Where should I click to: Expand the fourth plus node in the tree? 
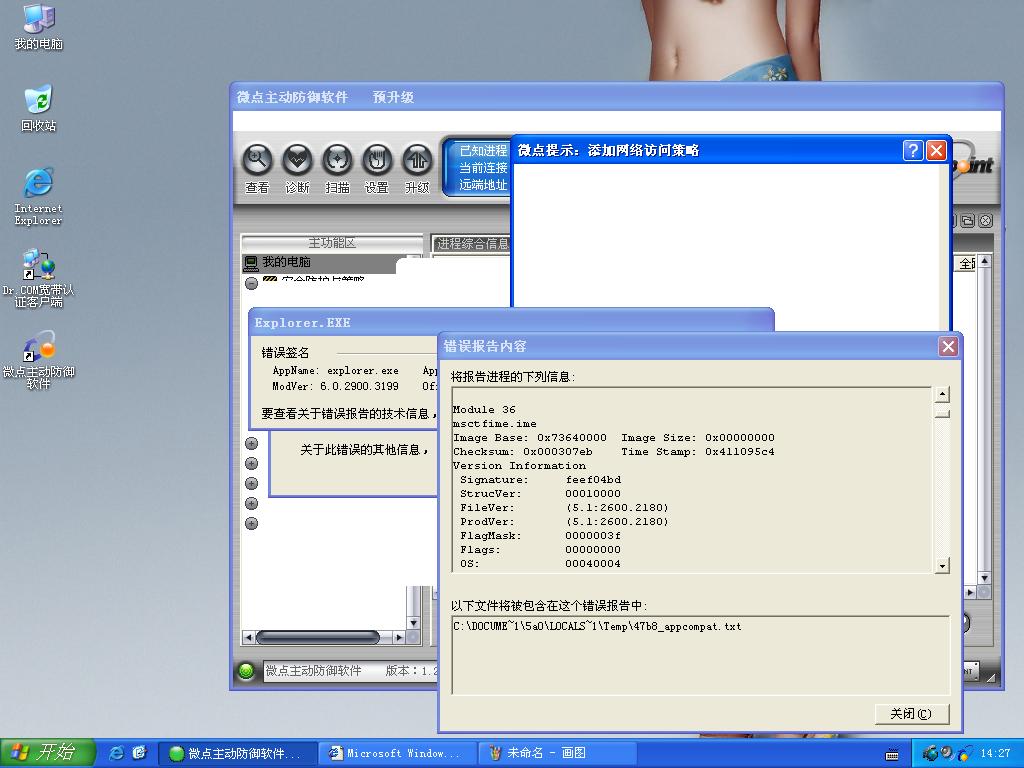tap(251, 504)
